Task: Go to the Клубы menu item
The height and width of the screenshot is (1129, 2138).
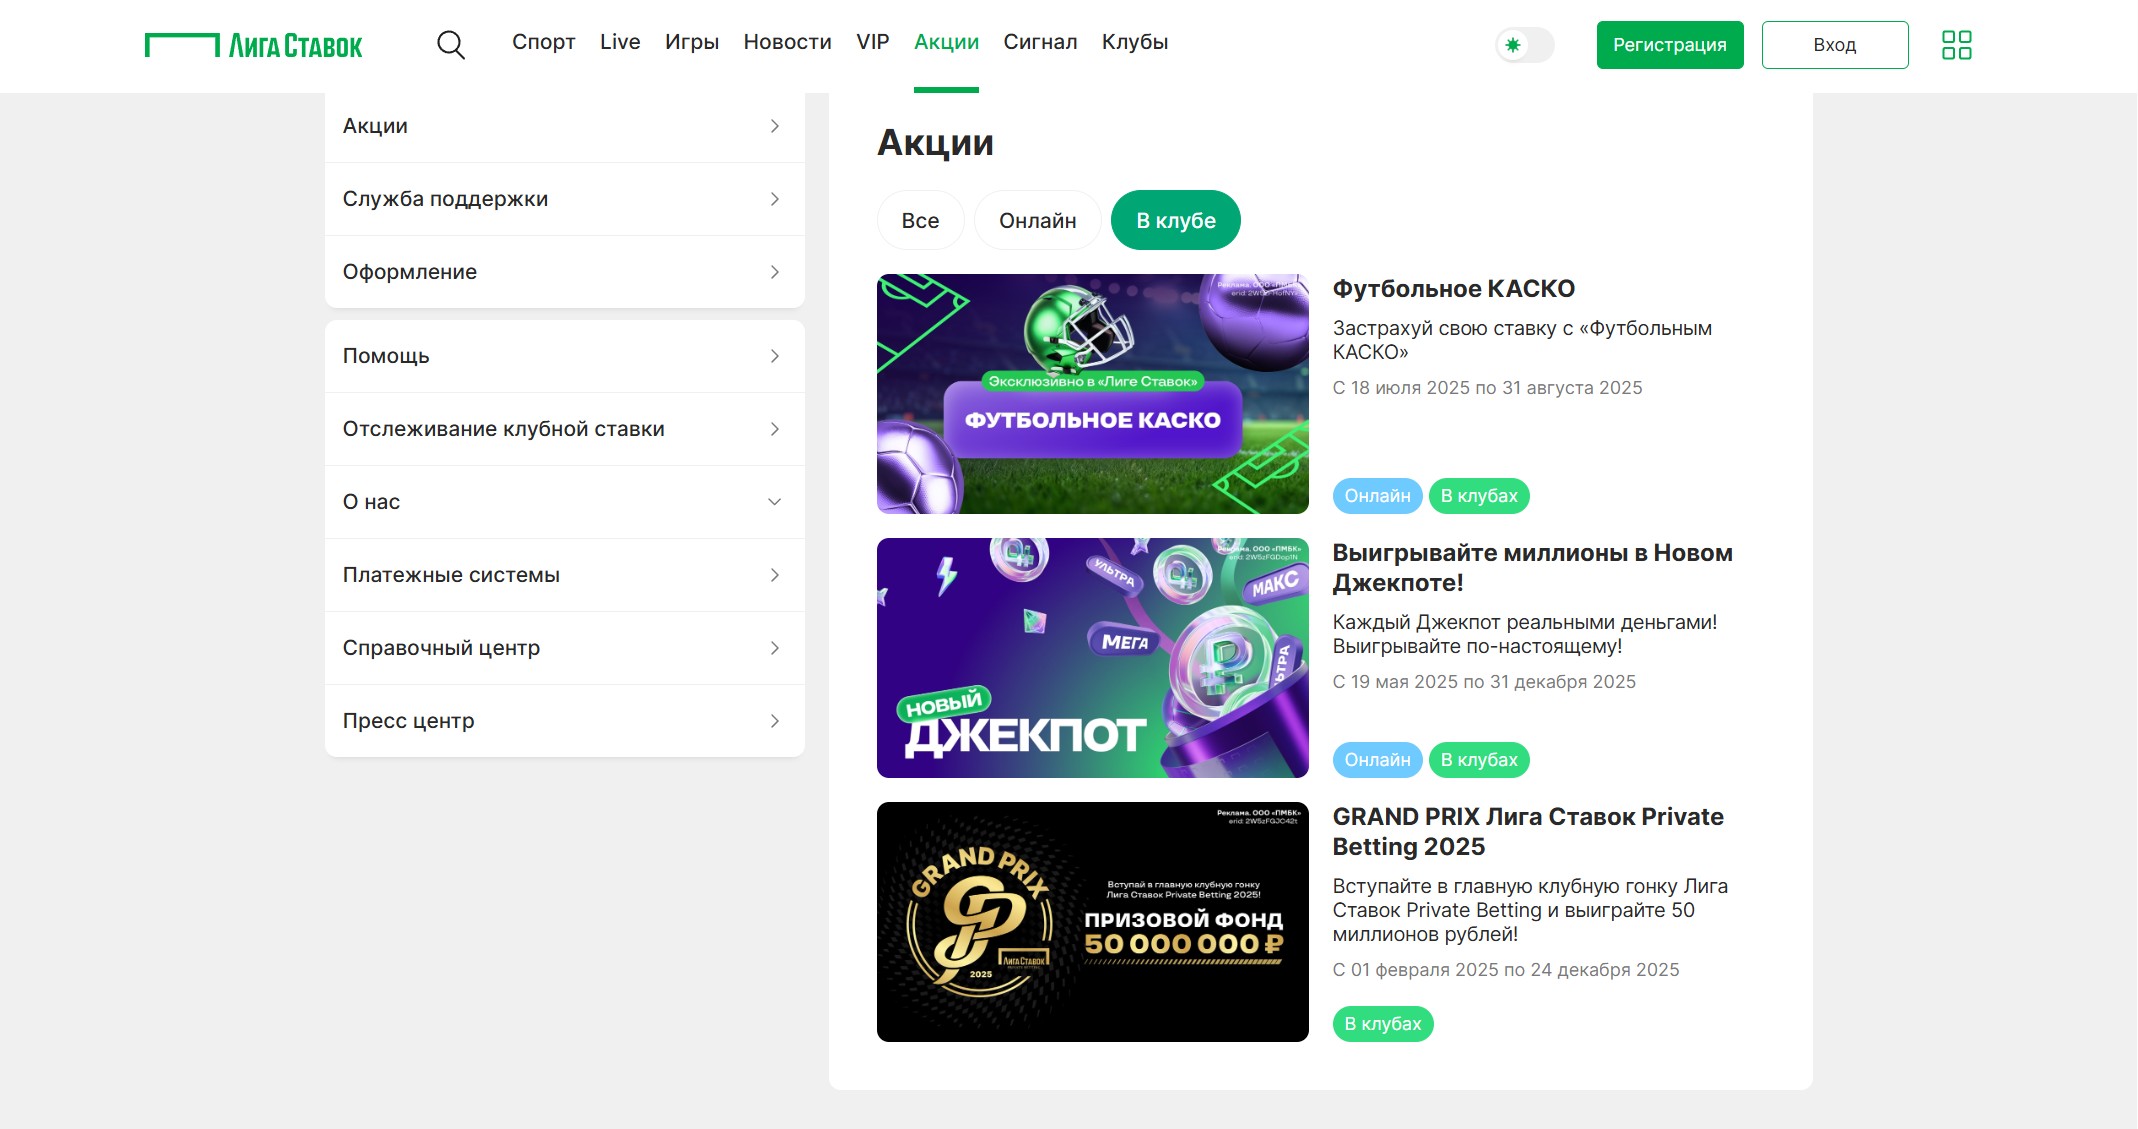Action: [1134, 42]
